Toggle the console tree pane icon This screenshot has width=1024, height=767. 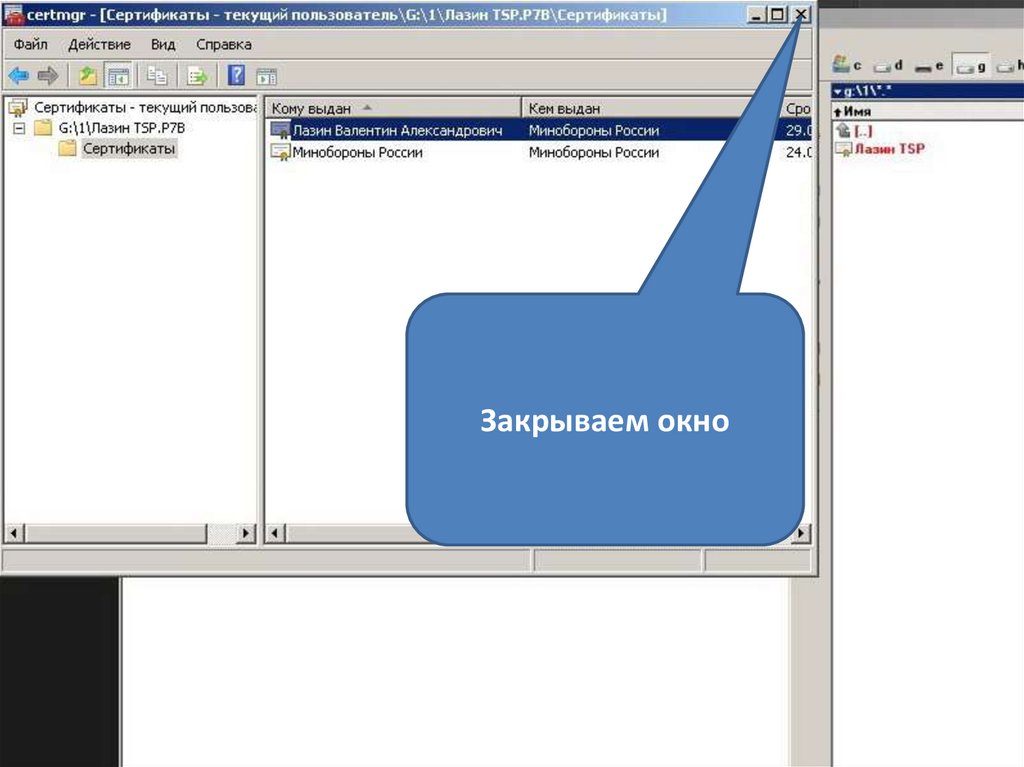119,76
